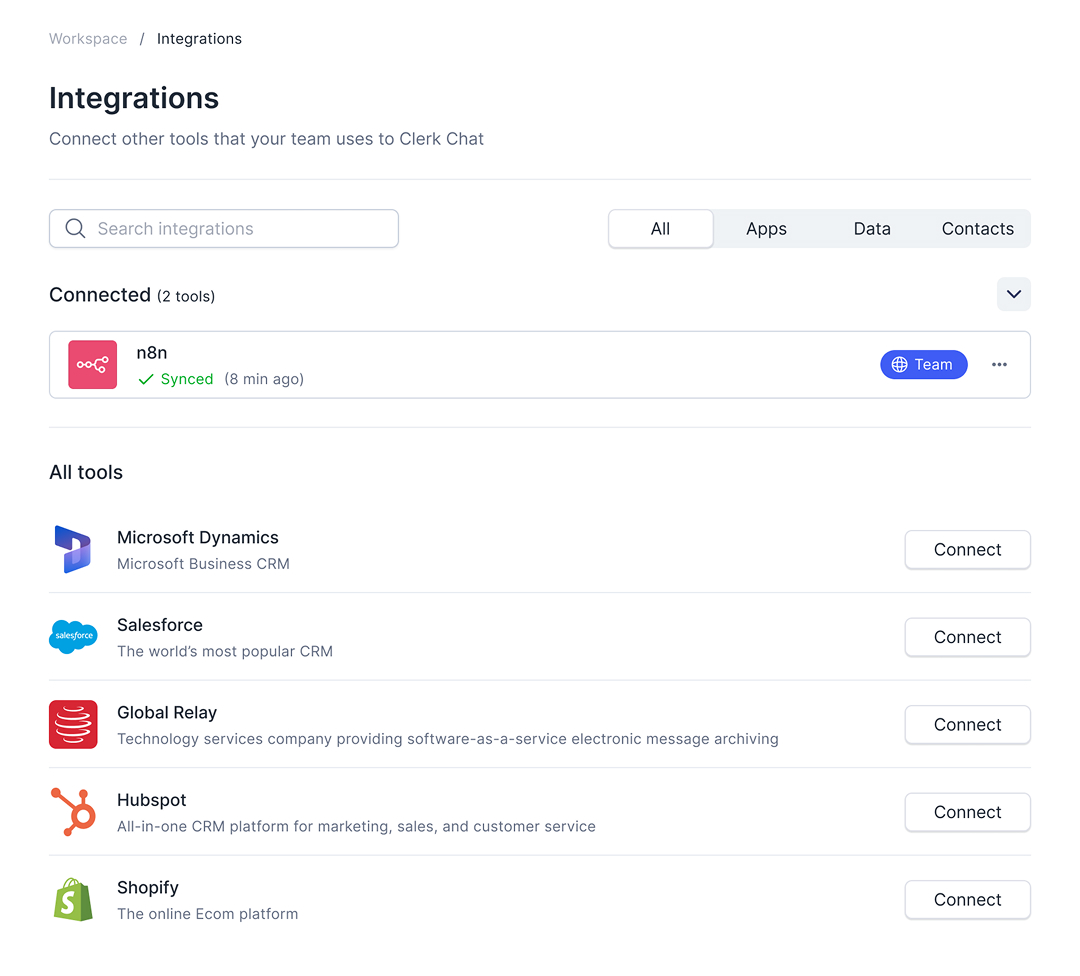Connect the Salesforce integration
This screenshot has width=1080, height=976.
click(967, 637)
